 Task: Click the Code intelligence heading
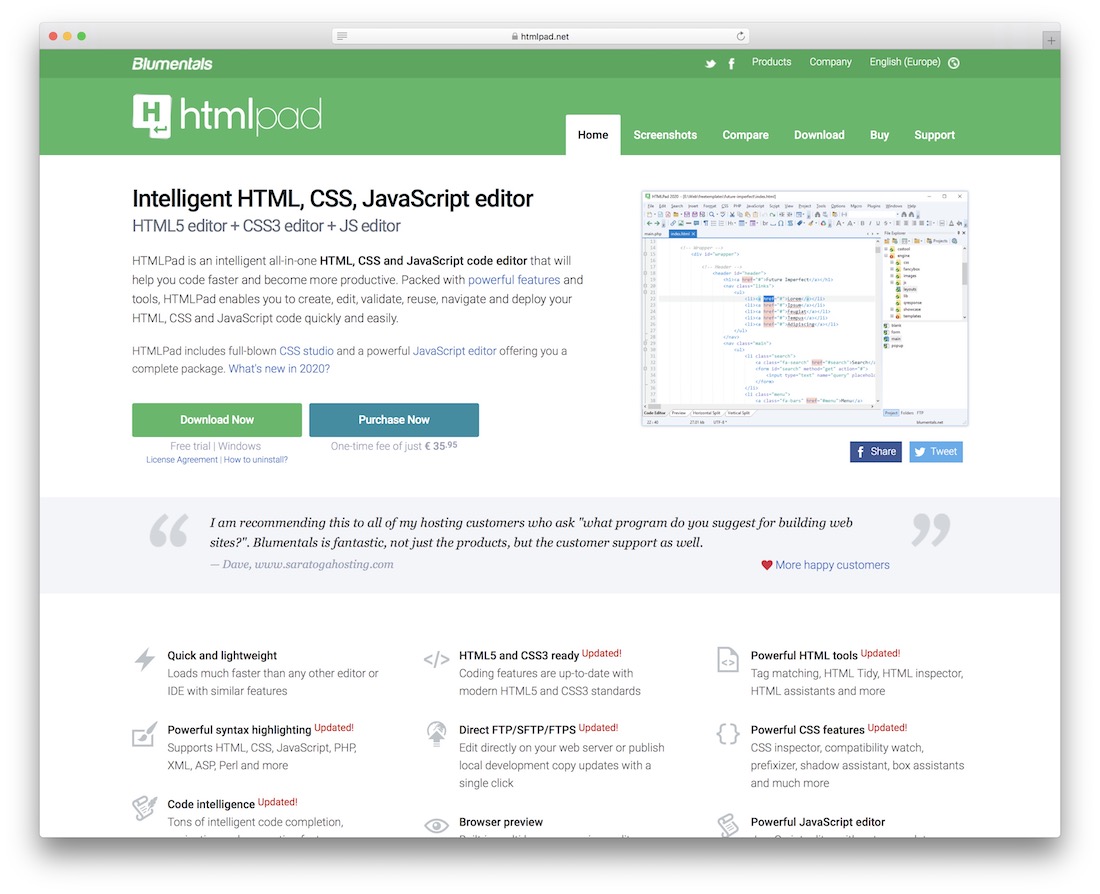click(210, 804)
